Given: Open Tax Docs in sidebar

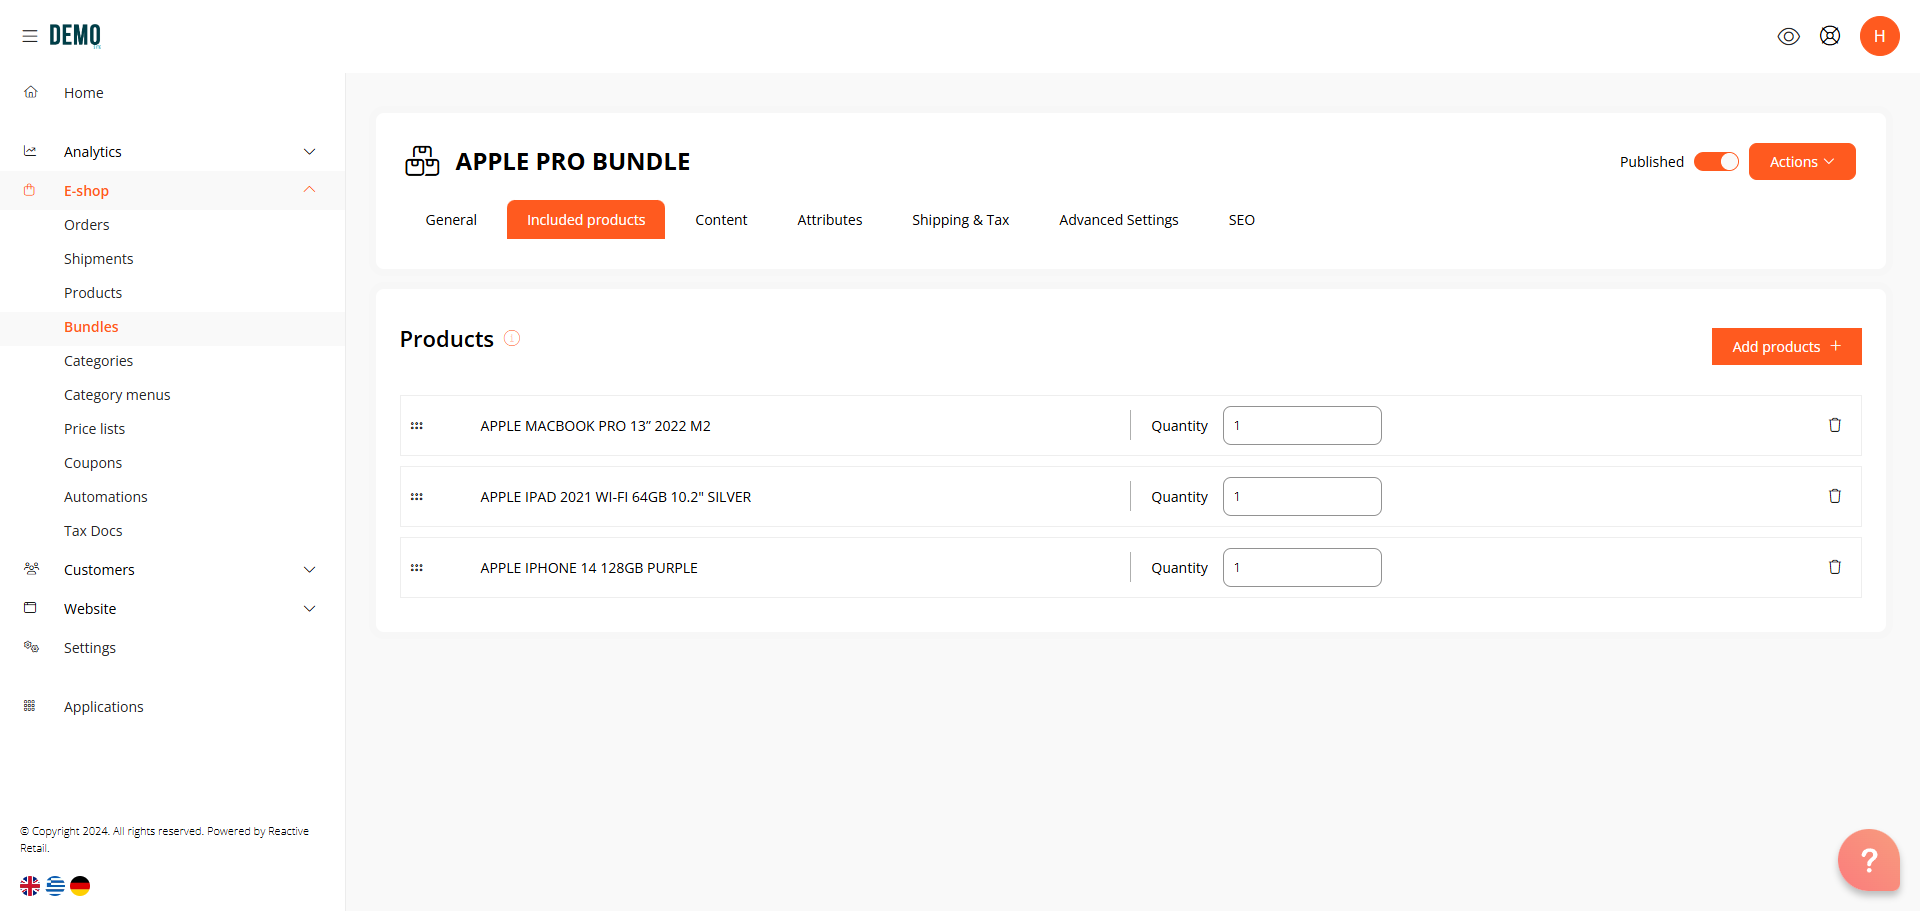Looking at the screenshot, I should pos(93,531).
